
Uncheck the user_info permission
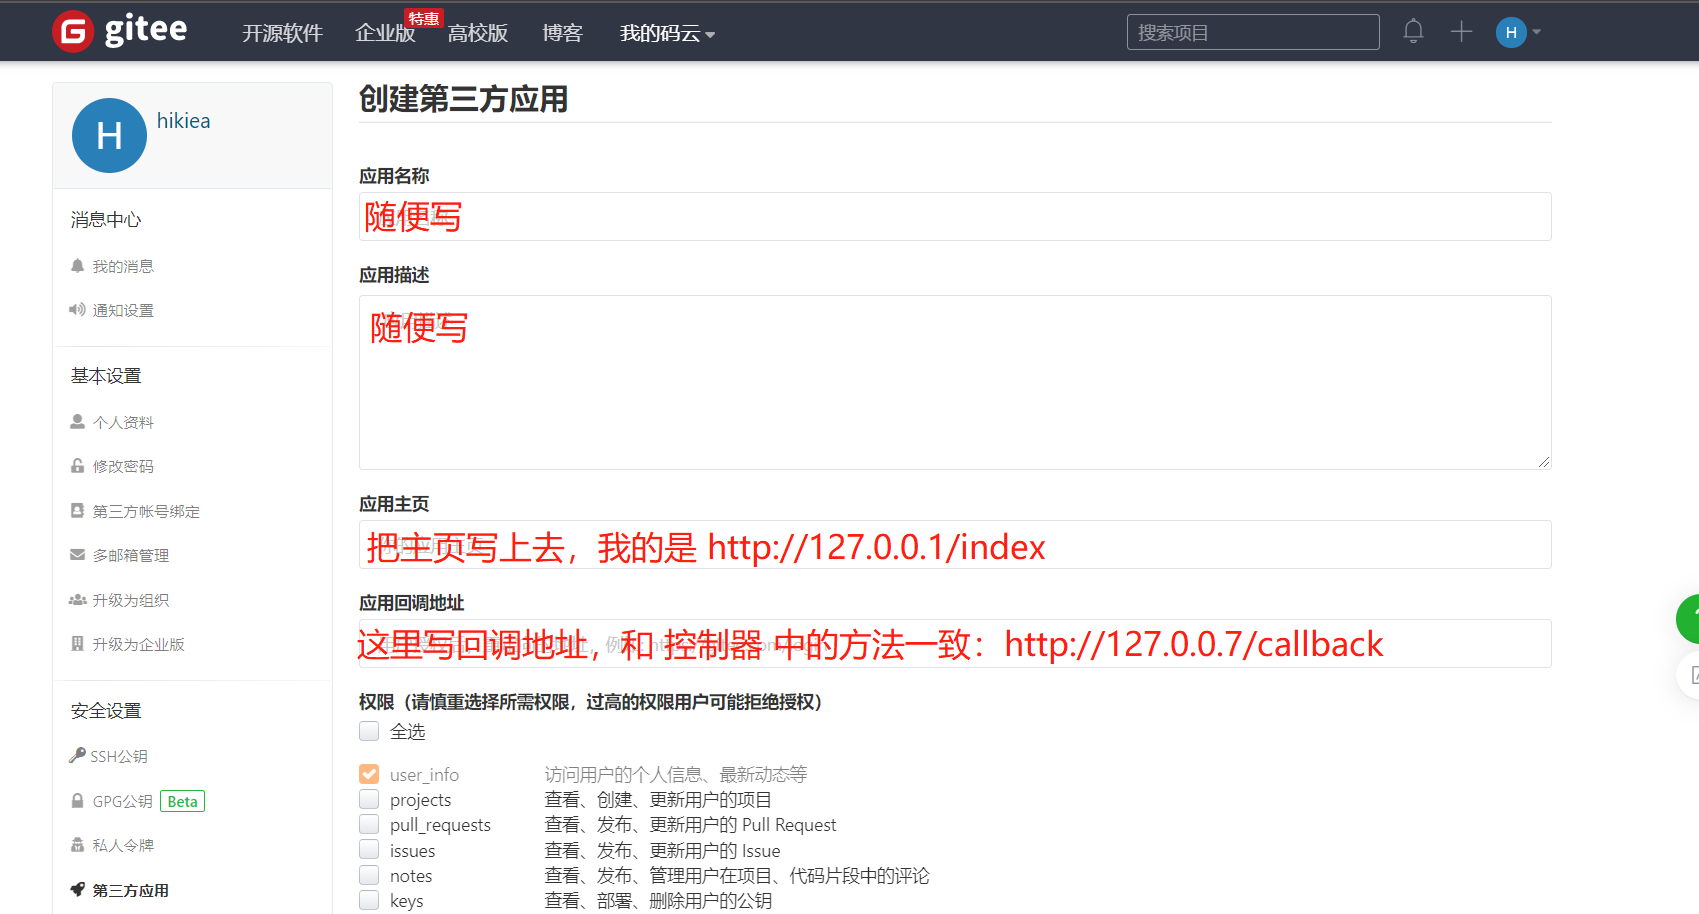(x=368, y=773)
